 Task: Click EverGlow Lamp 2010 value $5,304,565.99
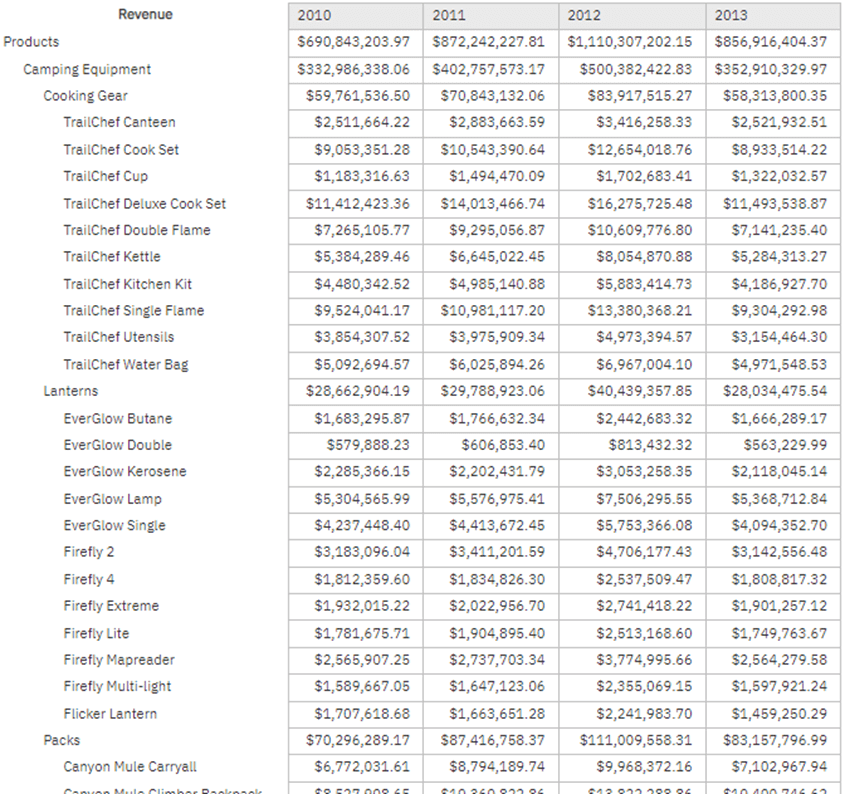tap(362, 499)
